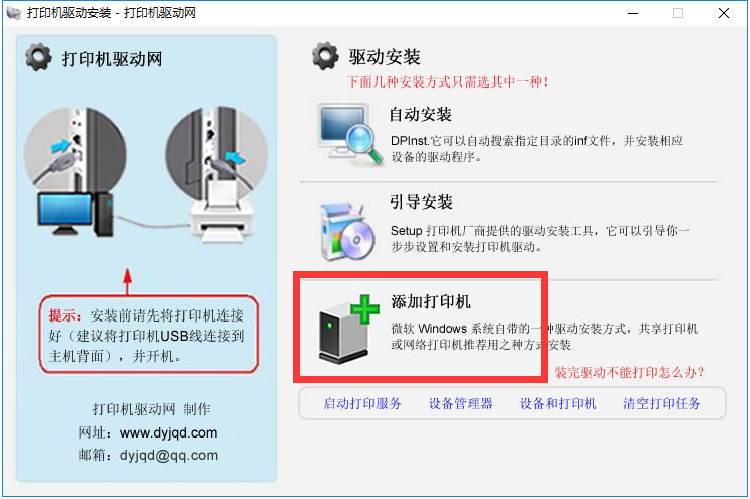Screen dimensions: 750x499
Task: Select 引导安装 heading
Action: pyautogui.click(x=421, y=202)
